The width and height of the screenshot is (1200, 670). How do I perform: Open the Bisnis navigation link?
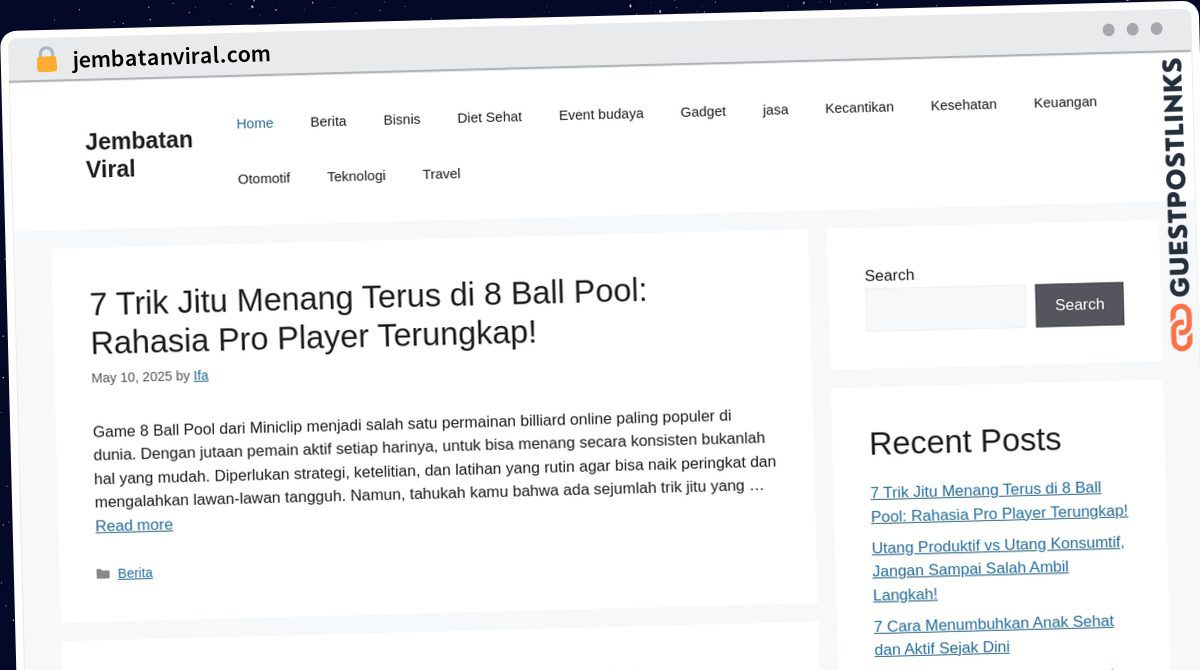point(402,119)
